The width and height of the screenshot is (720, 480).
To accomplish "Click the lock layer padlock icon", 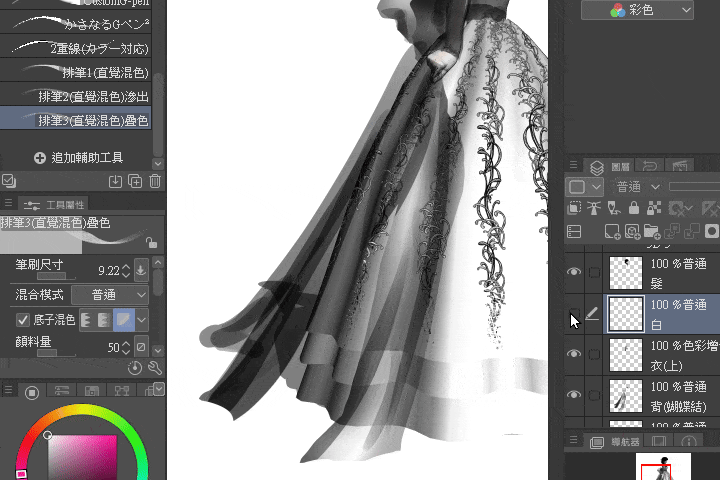I will (x=634, y=209).
